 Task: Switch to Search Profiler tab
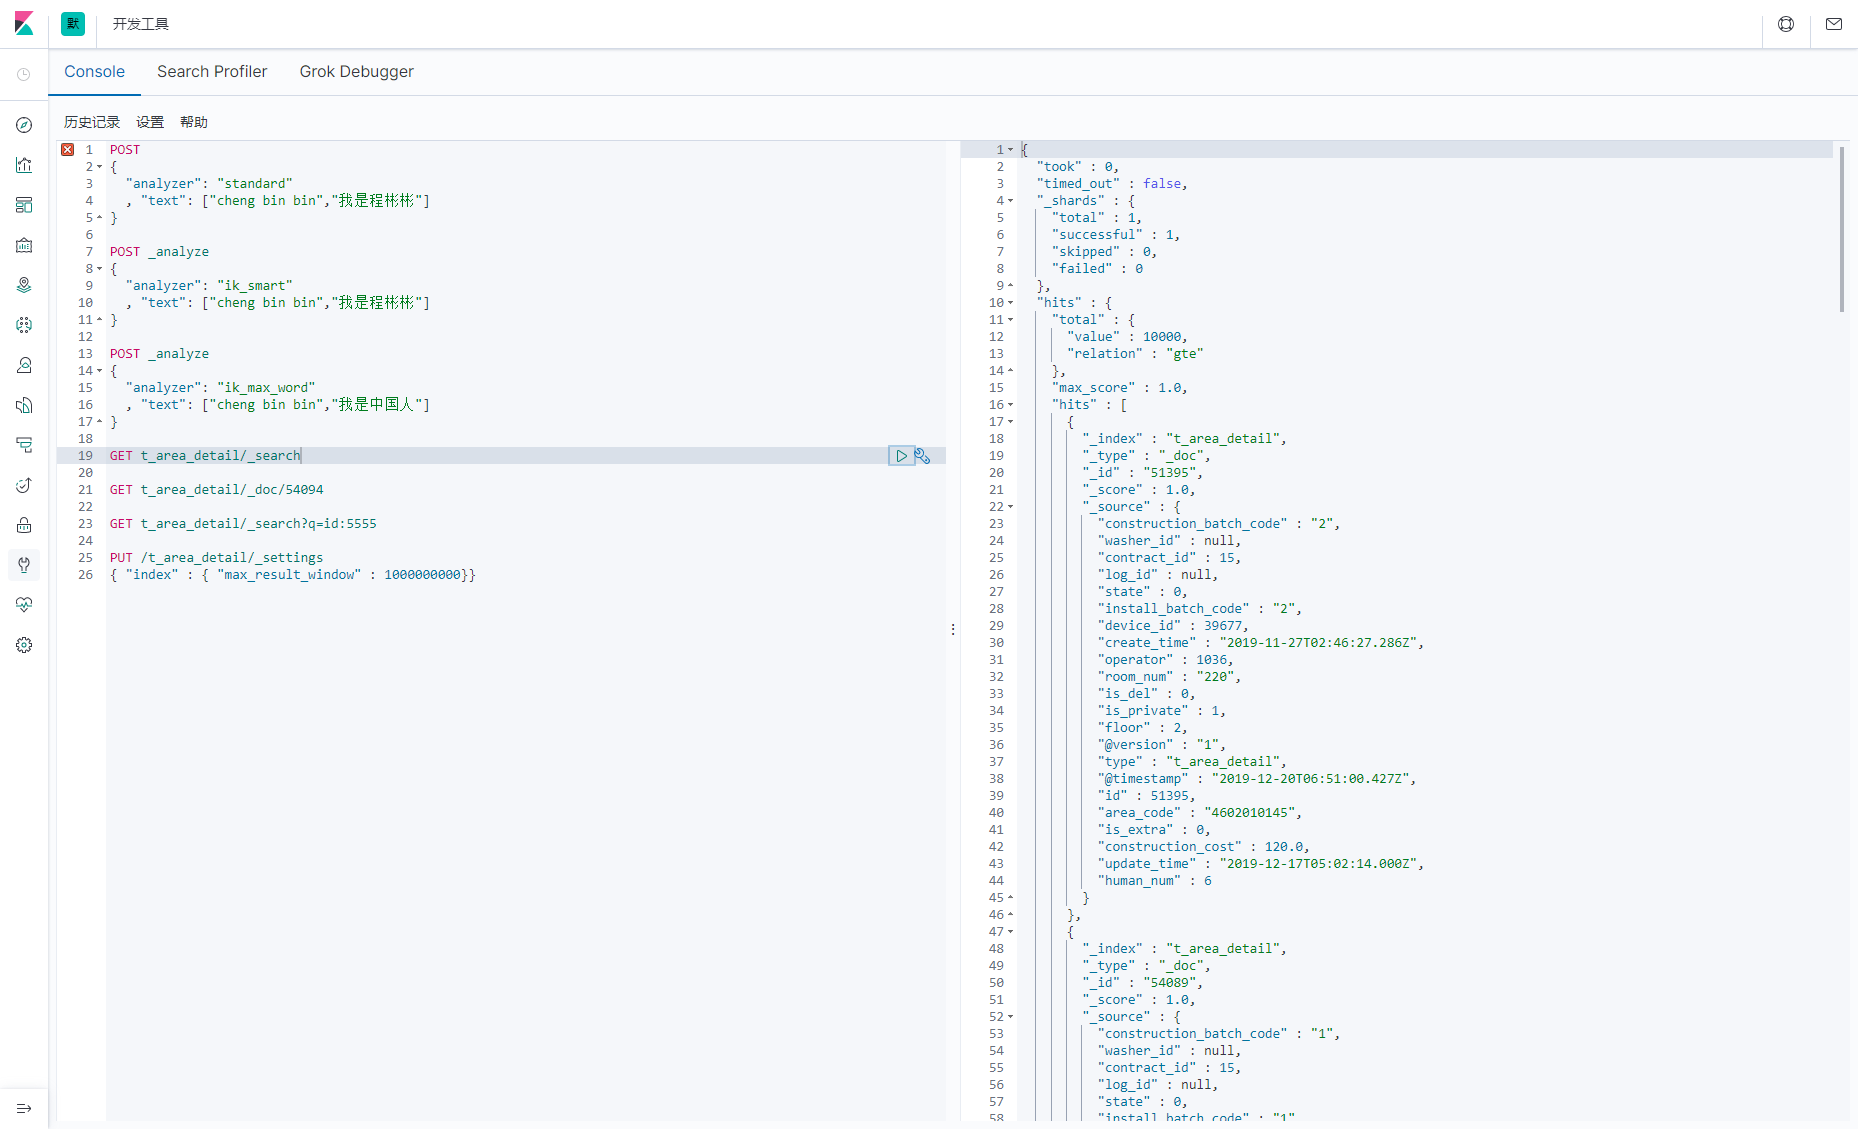coord(212,72)
